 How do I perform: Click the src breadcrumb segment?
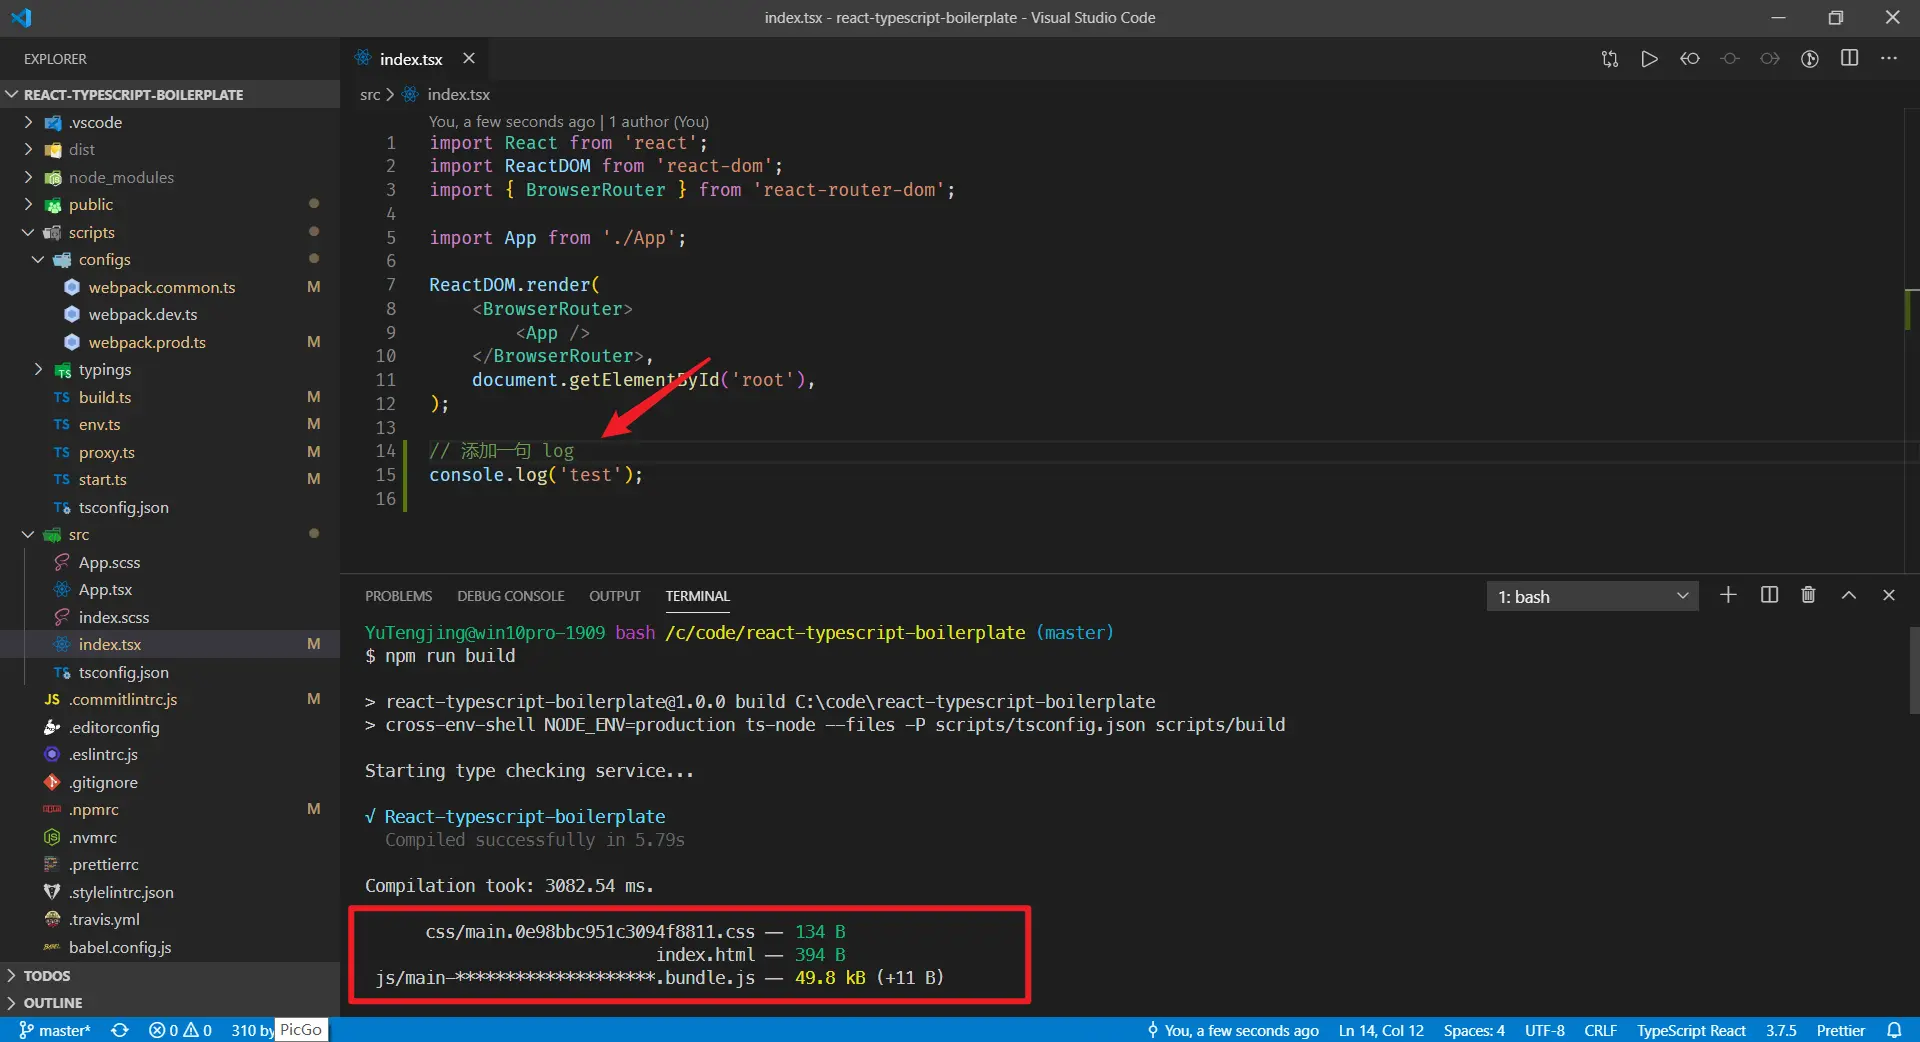coord(370,95)
